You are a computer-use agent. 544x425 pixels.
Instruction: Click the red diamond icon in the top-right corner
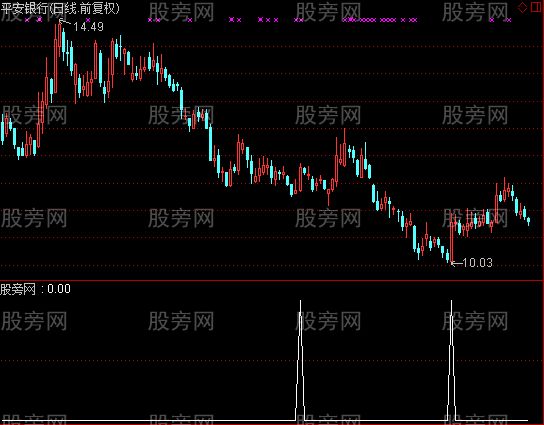(x=522, y=8)
